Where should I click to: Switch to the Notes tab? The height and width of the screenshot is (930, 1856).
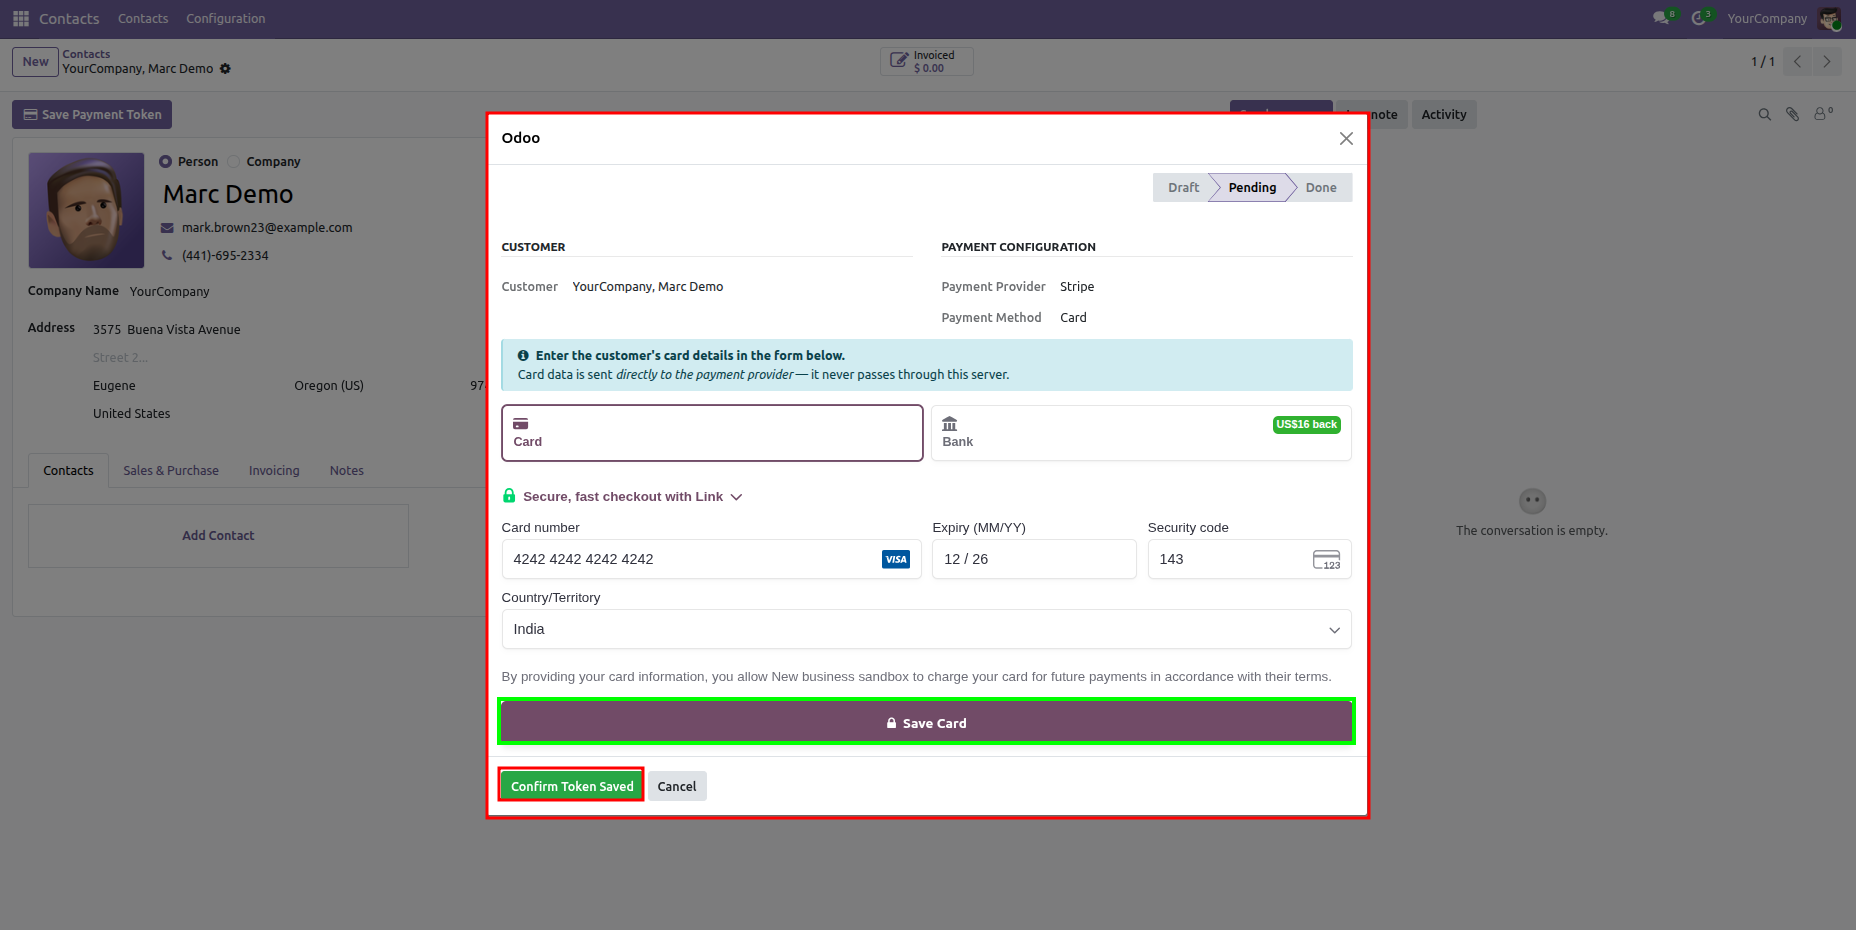point(347,471)
